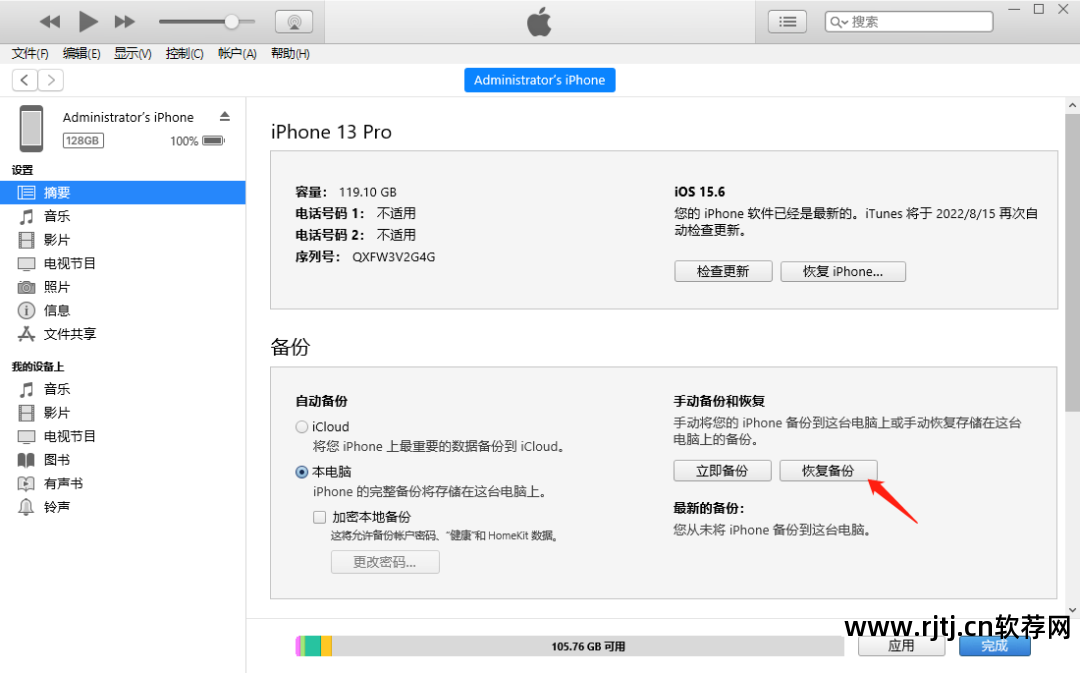Go forward with the right chevron
This screenshot has width=1080, height=673.
pos(51,80)
